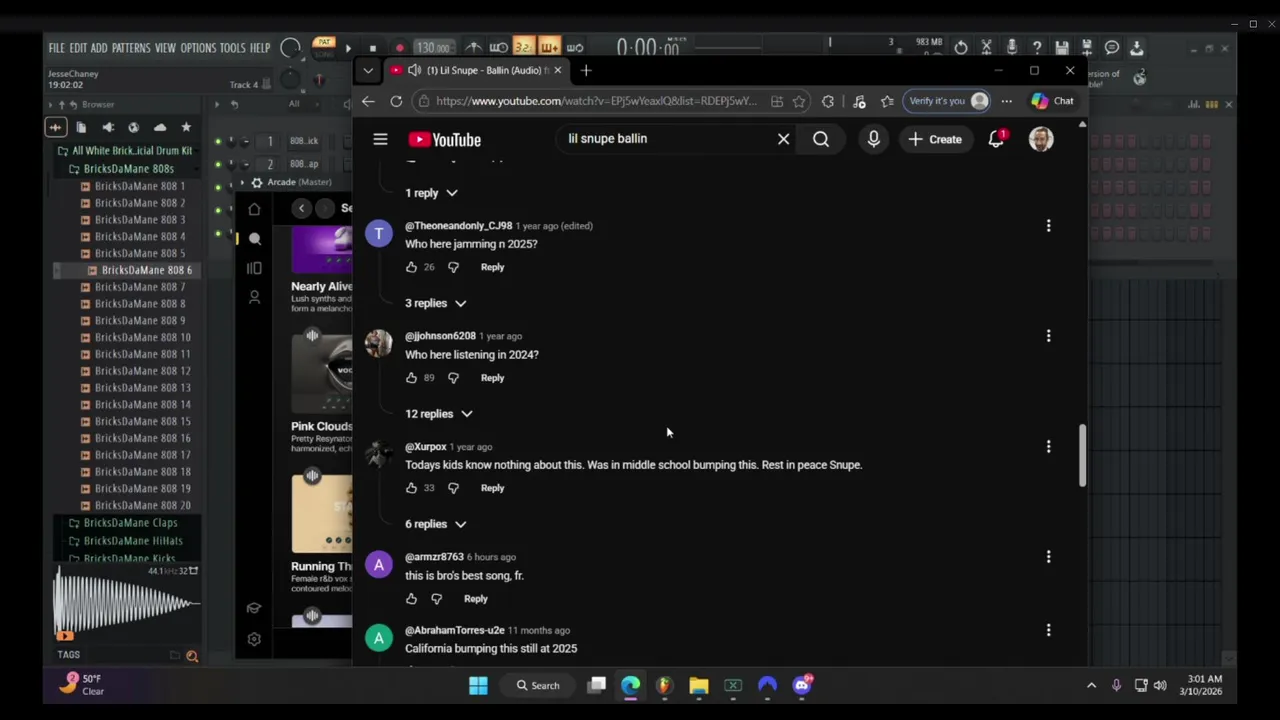
Task: Select the globe library icon in FL browser
Action: click(133, 127)
